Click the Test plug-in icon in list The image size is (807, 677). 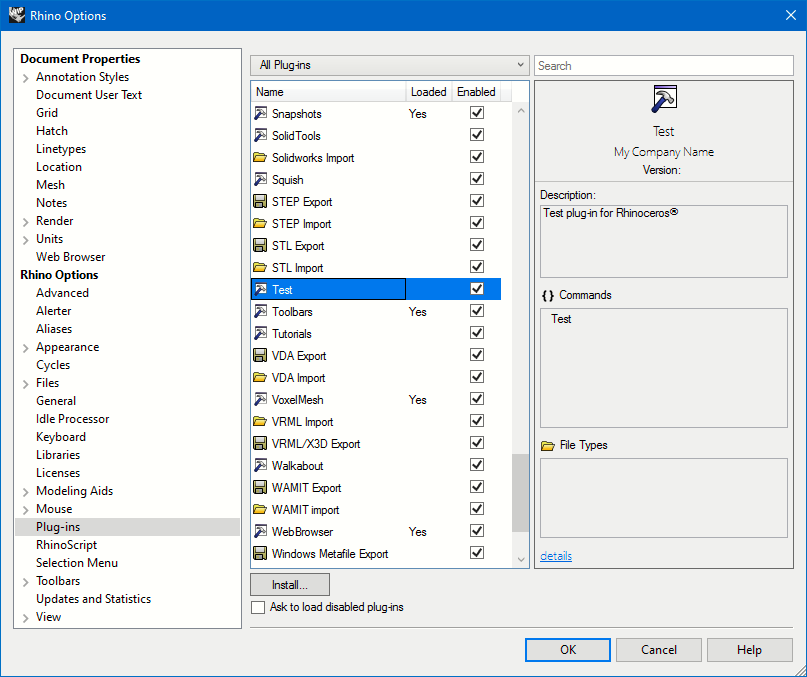[260, 289]
